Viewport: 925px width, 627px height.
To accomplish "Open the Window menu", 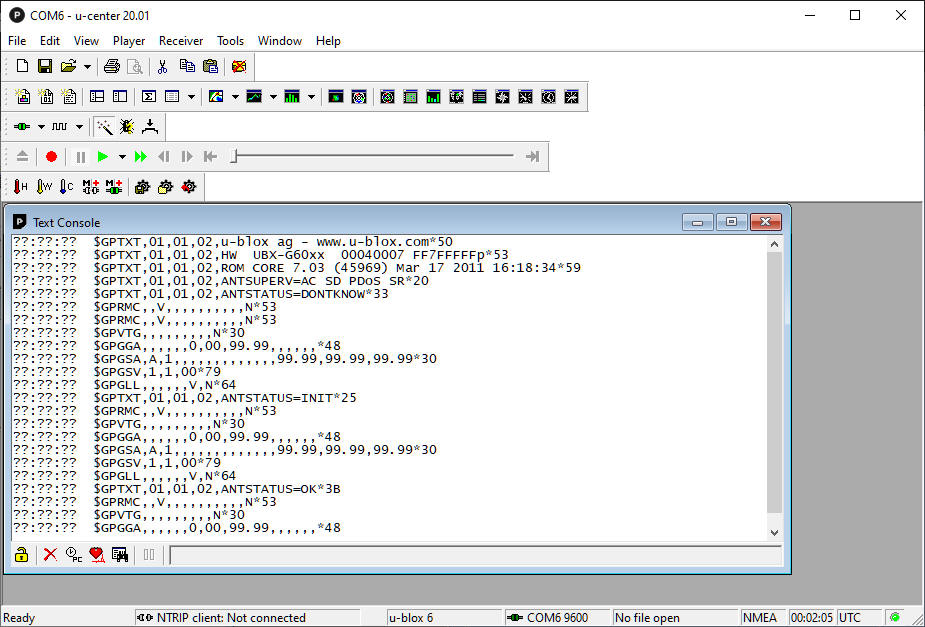I will [280, 41].
